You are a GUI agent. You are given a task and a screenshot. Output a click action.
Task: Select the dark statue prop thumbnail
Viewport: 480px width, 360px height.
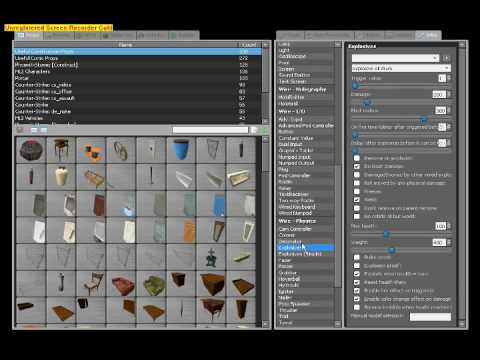pos(211,257)
